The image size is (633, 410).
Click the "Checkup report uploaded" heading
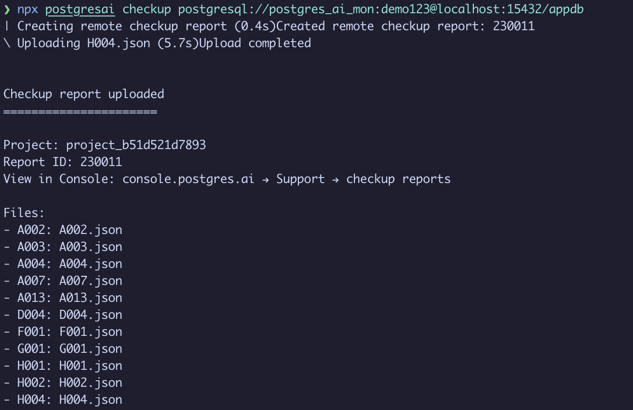point(84,94)
